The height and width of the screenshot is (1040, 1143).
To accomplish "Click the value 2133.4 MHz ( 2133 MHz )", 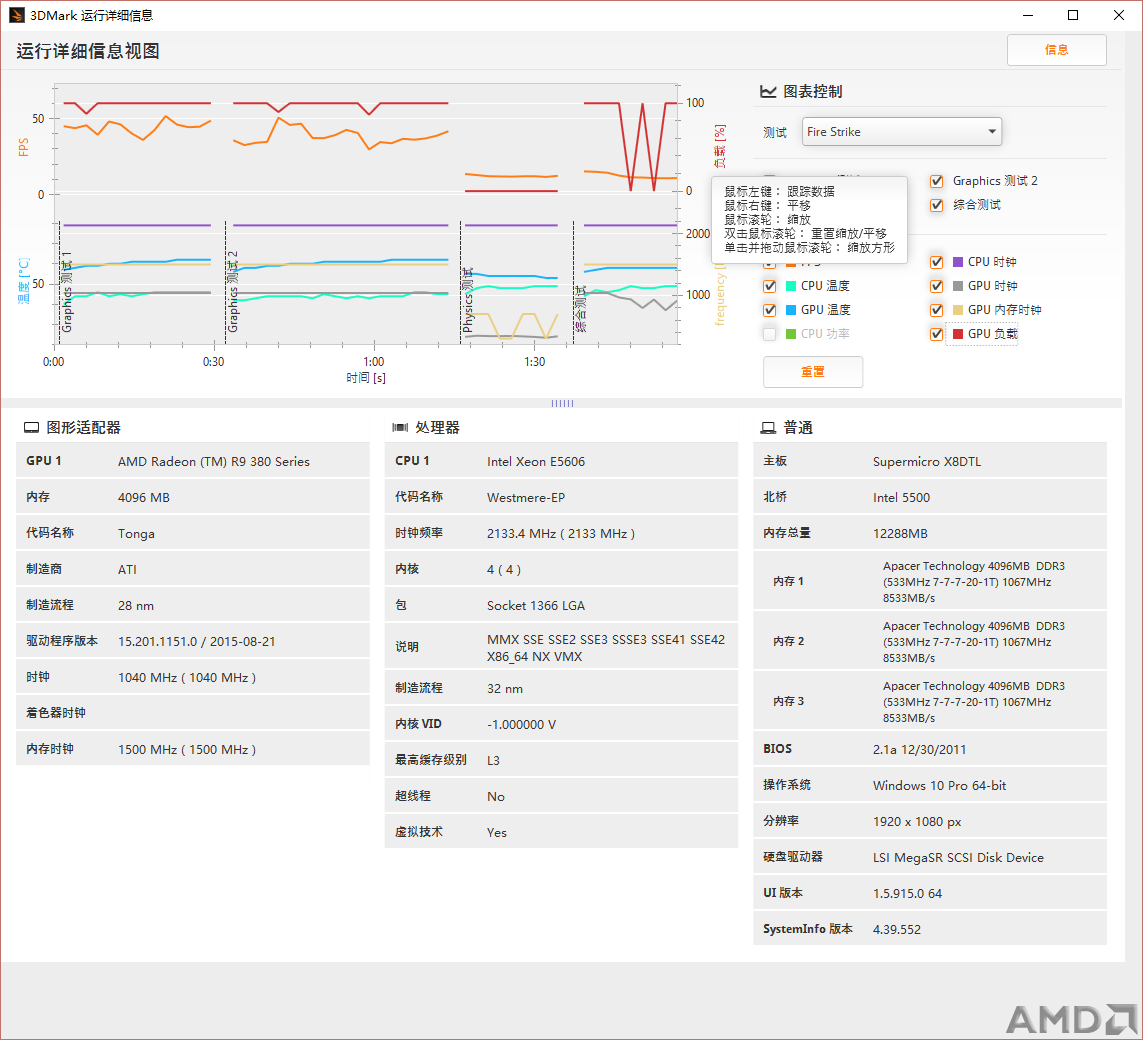I will tap(561, 533).
